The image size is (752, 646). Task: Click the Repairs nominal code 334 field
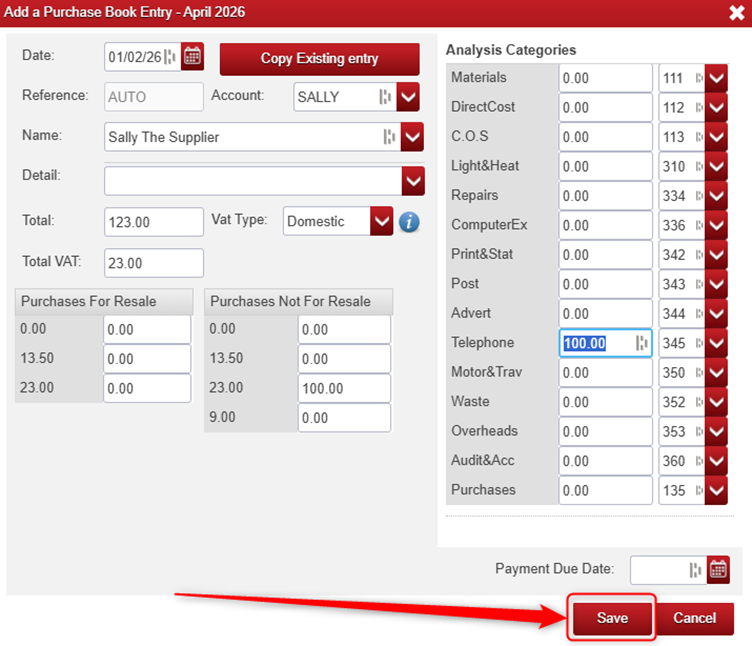coord(682,196)
